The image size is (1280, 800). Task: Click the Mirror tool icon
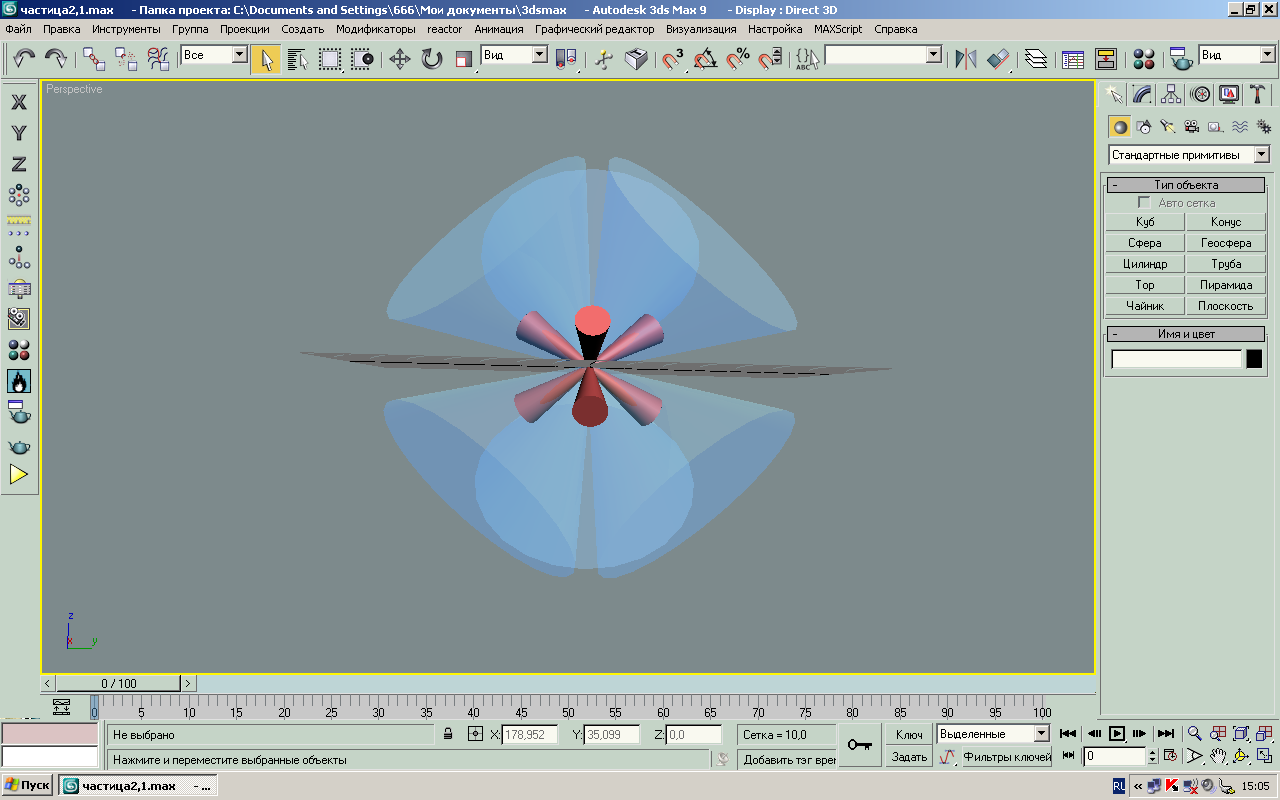click(x=966, y=59)
